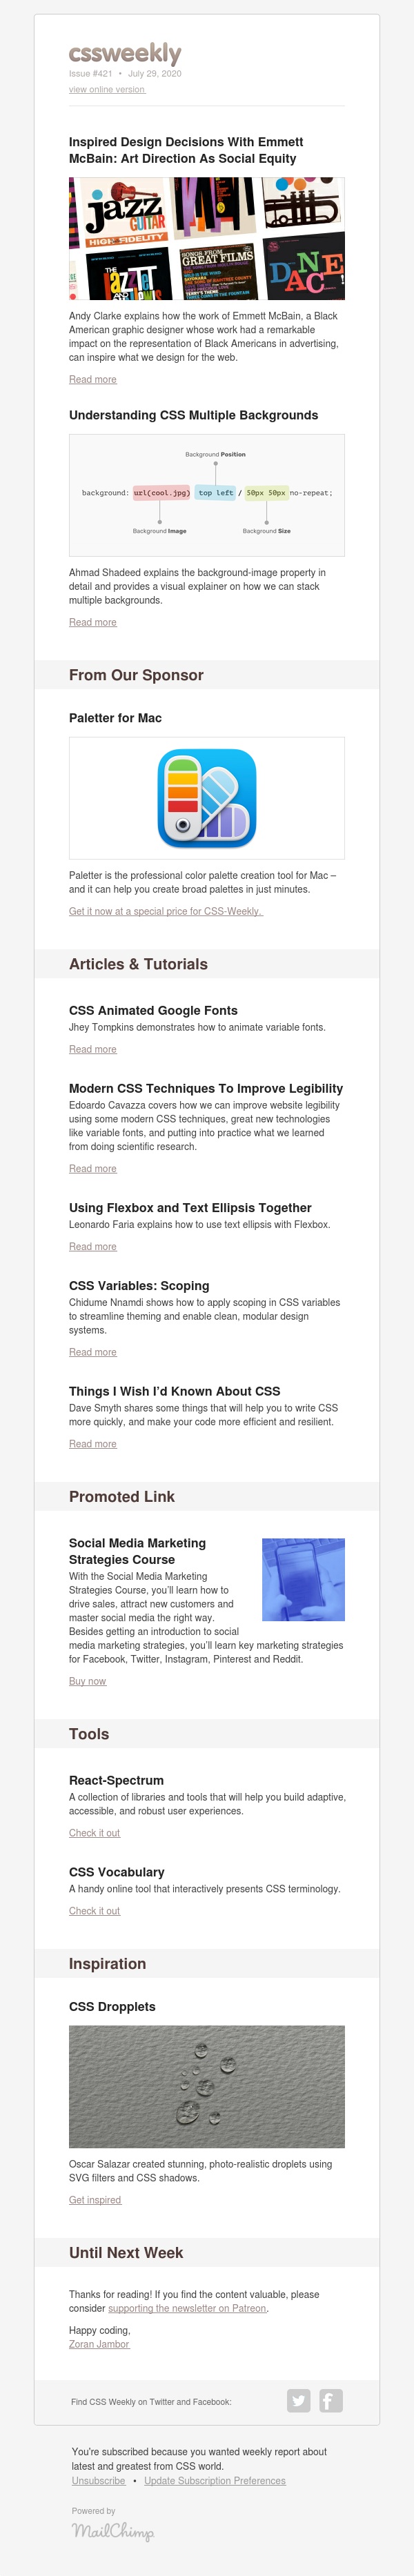Screen dimensions: 414x2576
Task: Click the Twitter icon in footer
Action: coord(298,2401)
